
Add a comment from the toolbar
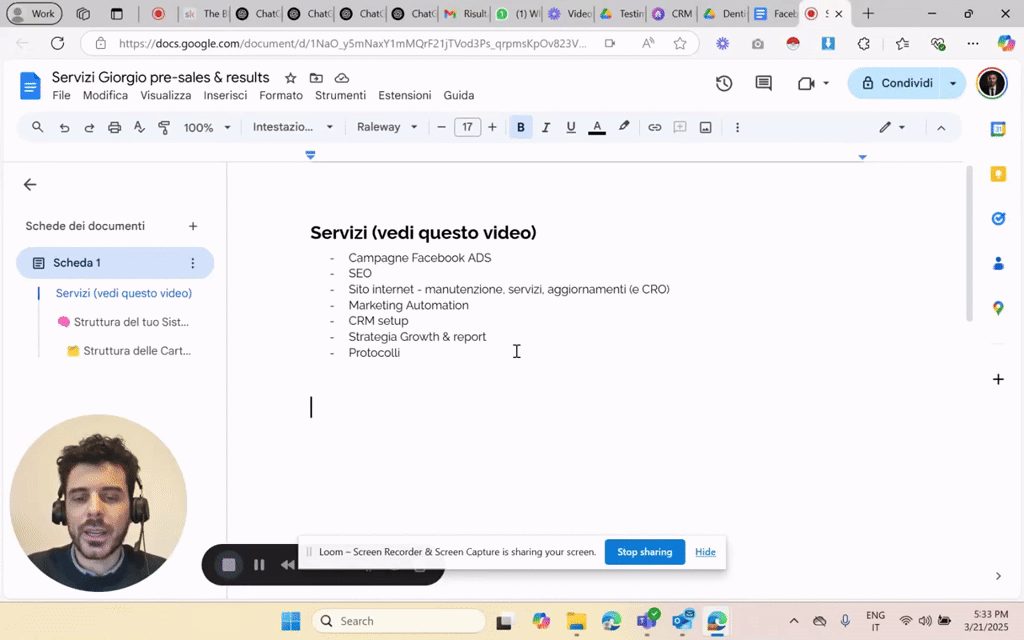coord(680,127)
